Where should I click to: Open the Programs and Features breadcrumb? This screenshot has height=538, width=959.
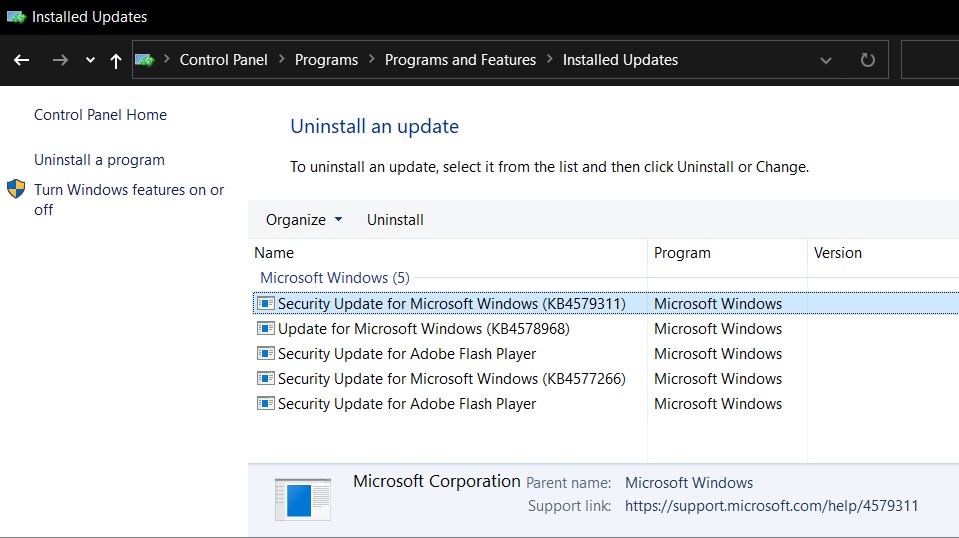tap(460, 60)
